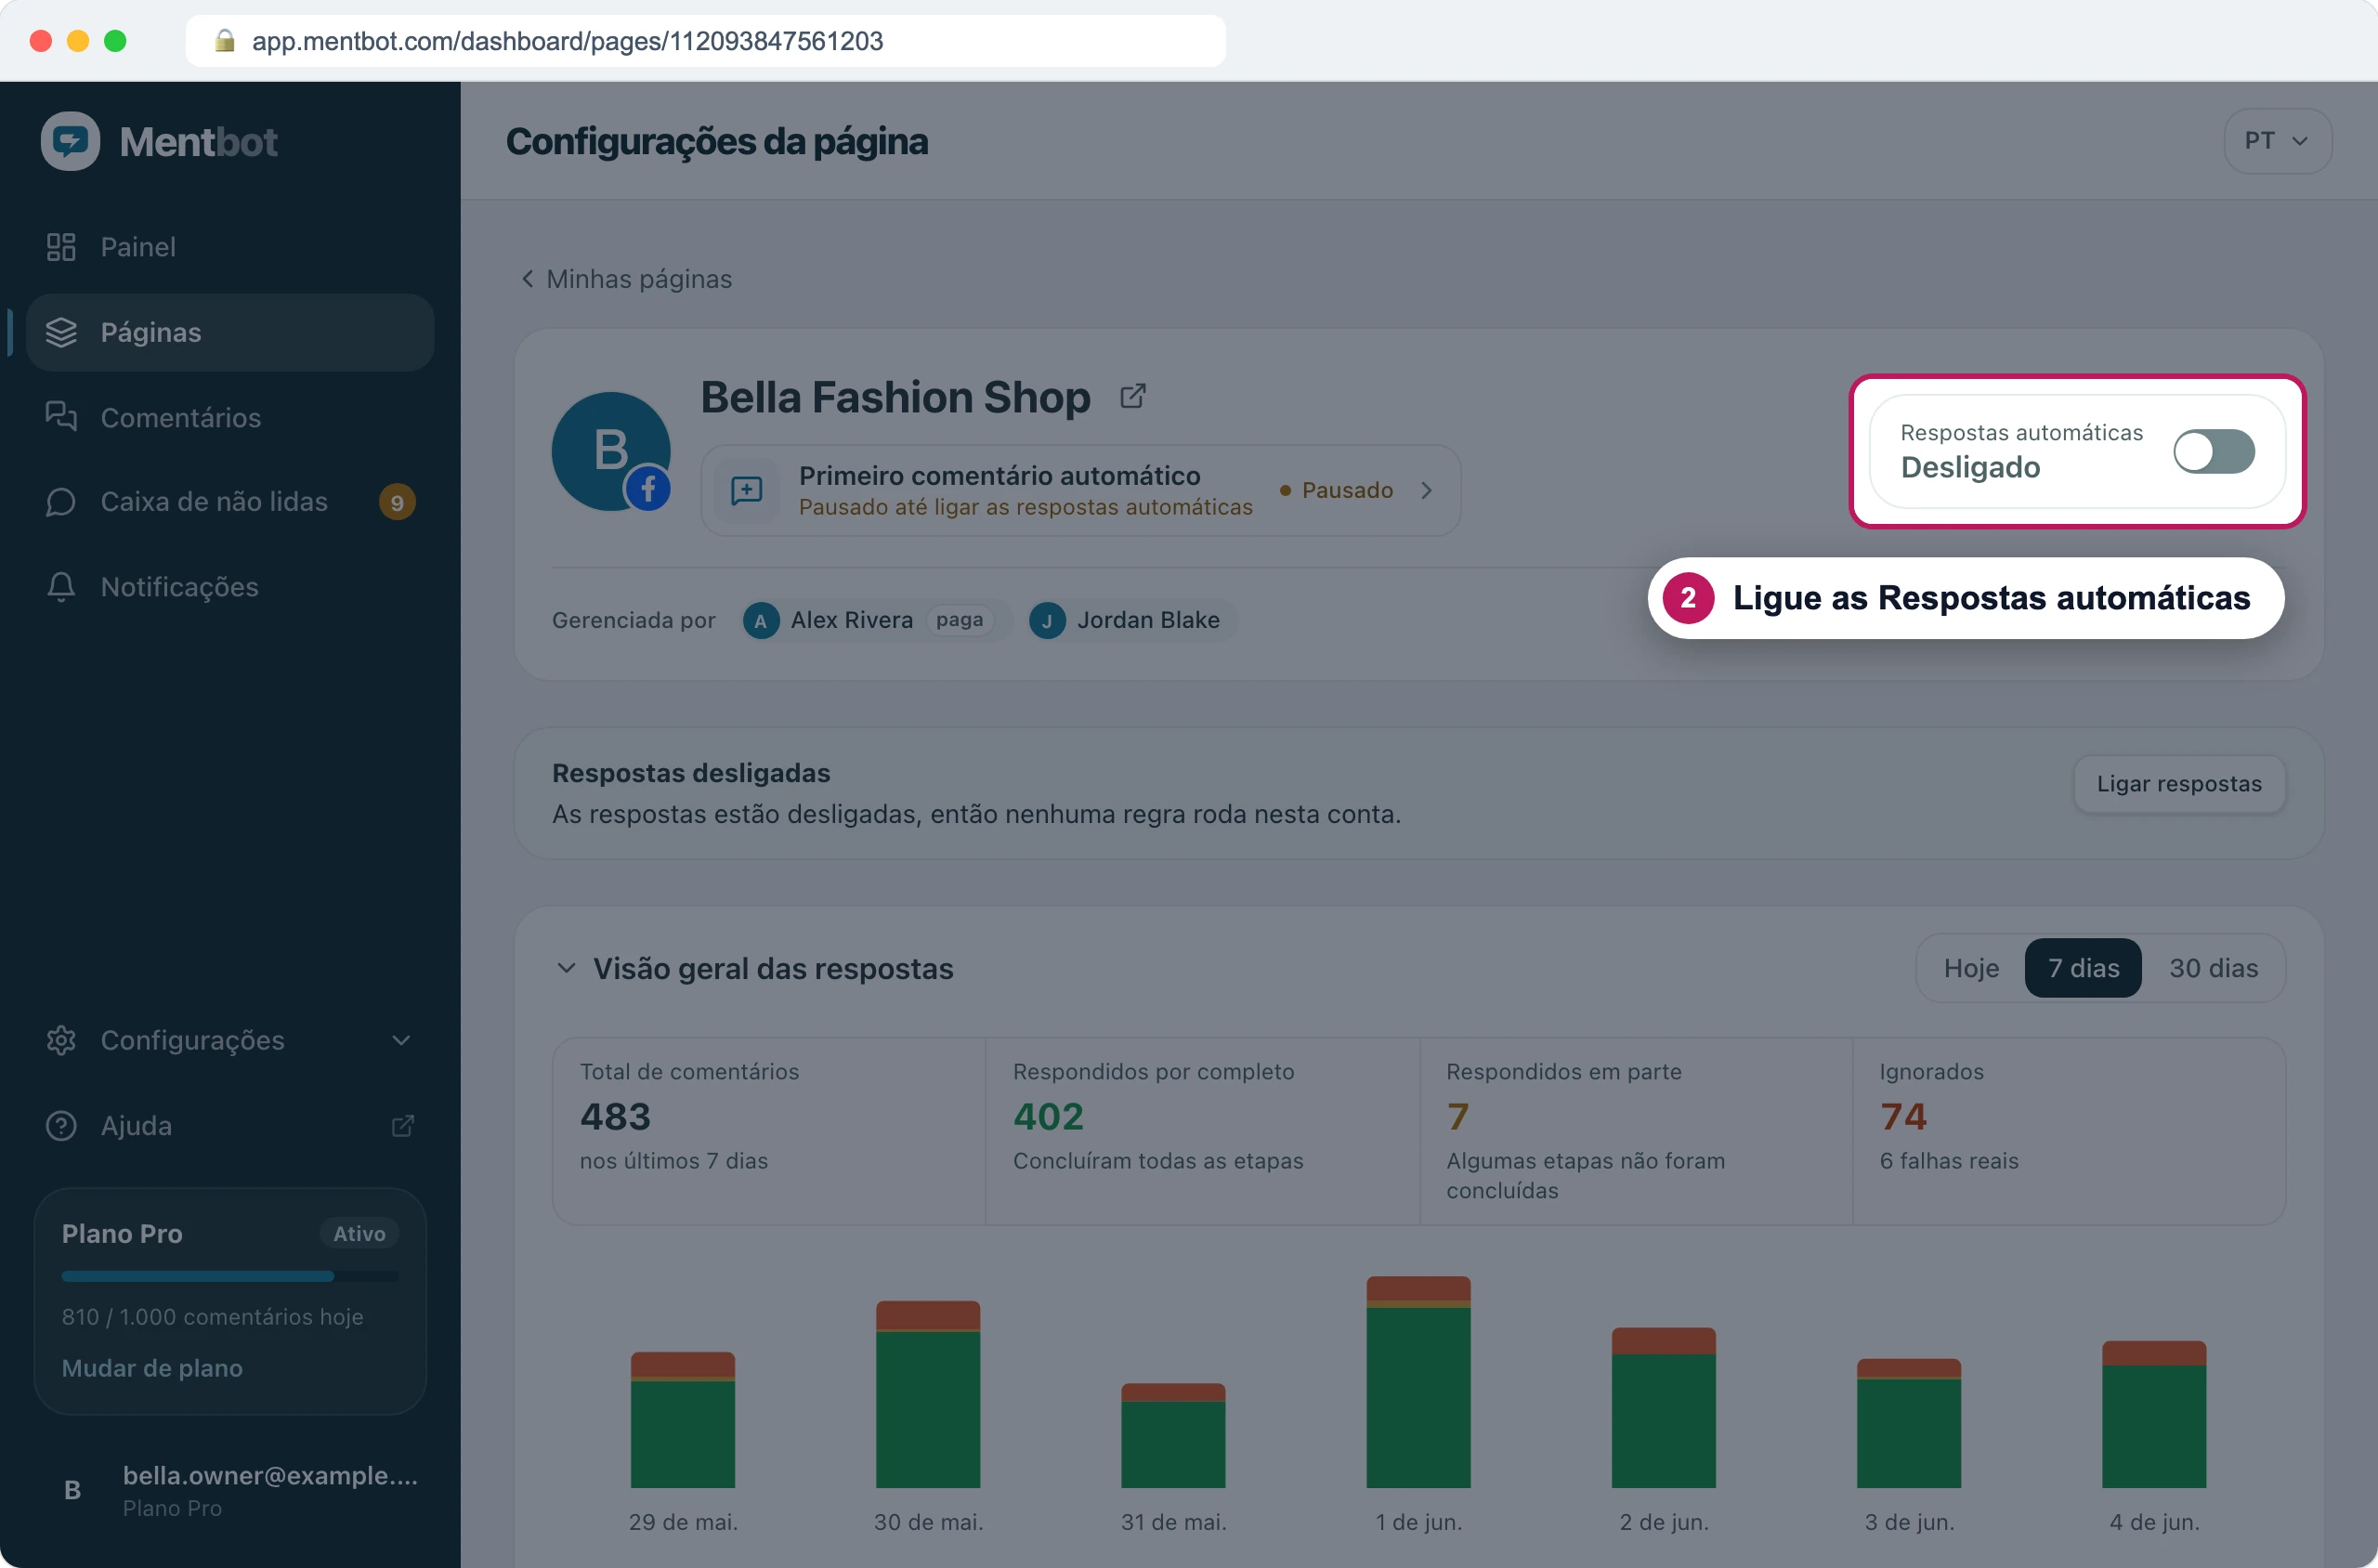Image resolution: width=2378 pixels, height=1568 pixels.
Task: Click the Pausado status label
Action: (1347, 490)
